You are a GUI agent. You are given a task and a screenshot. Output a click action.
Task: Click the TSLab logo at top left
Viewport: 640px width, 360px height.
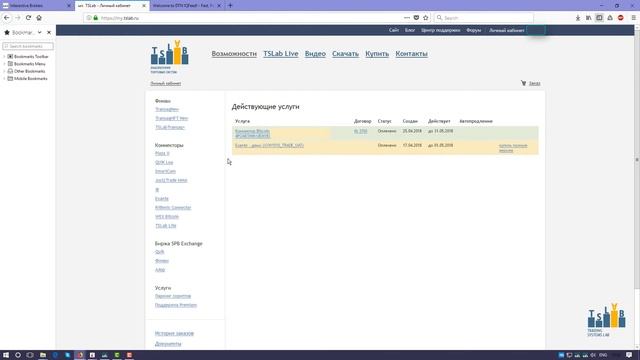pyautogui.click(x=169, y=57)
